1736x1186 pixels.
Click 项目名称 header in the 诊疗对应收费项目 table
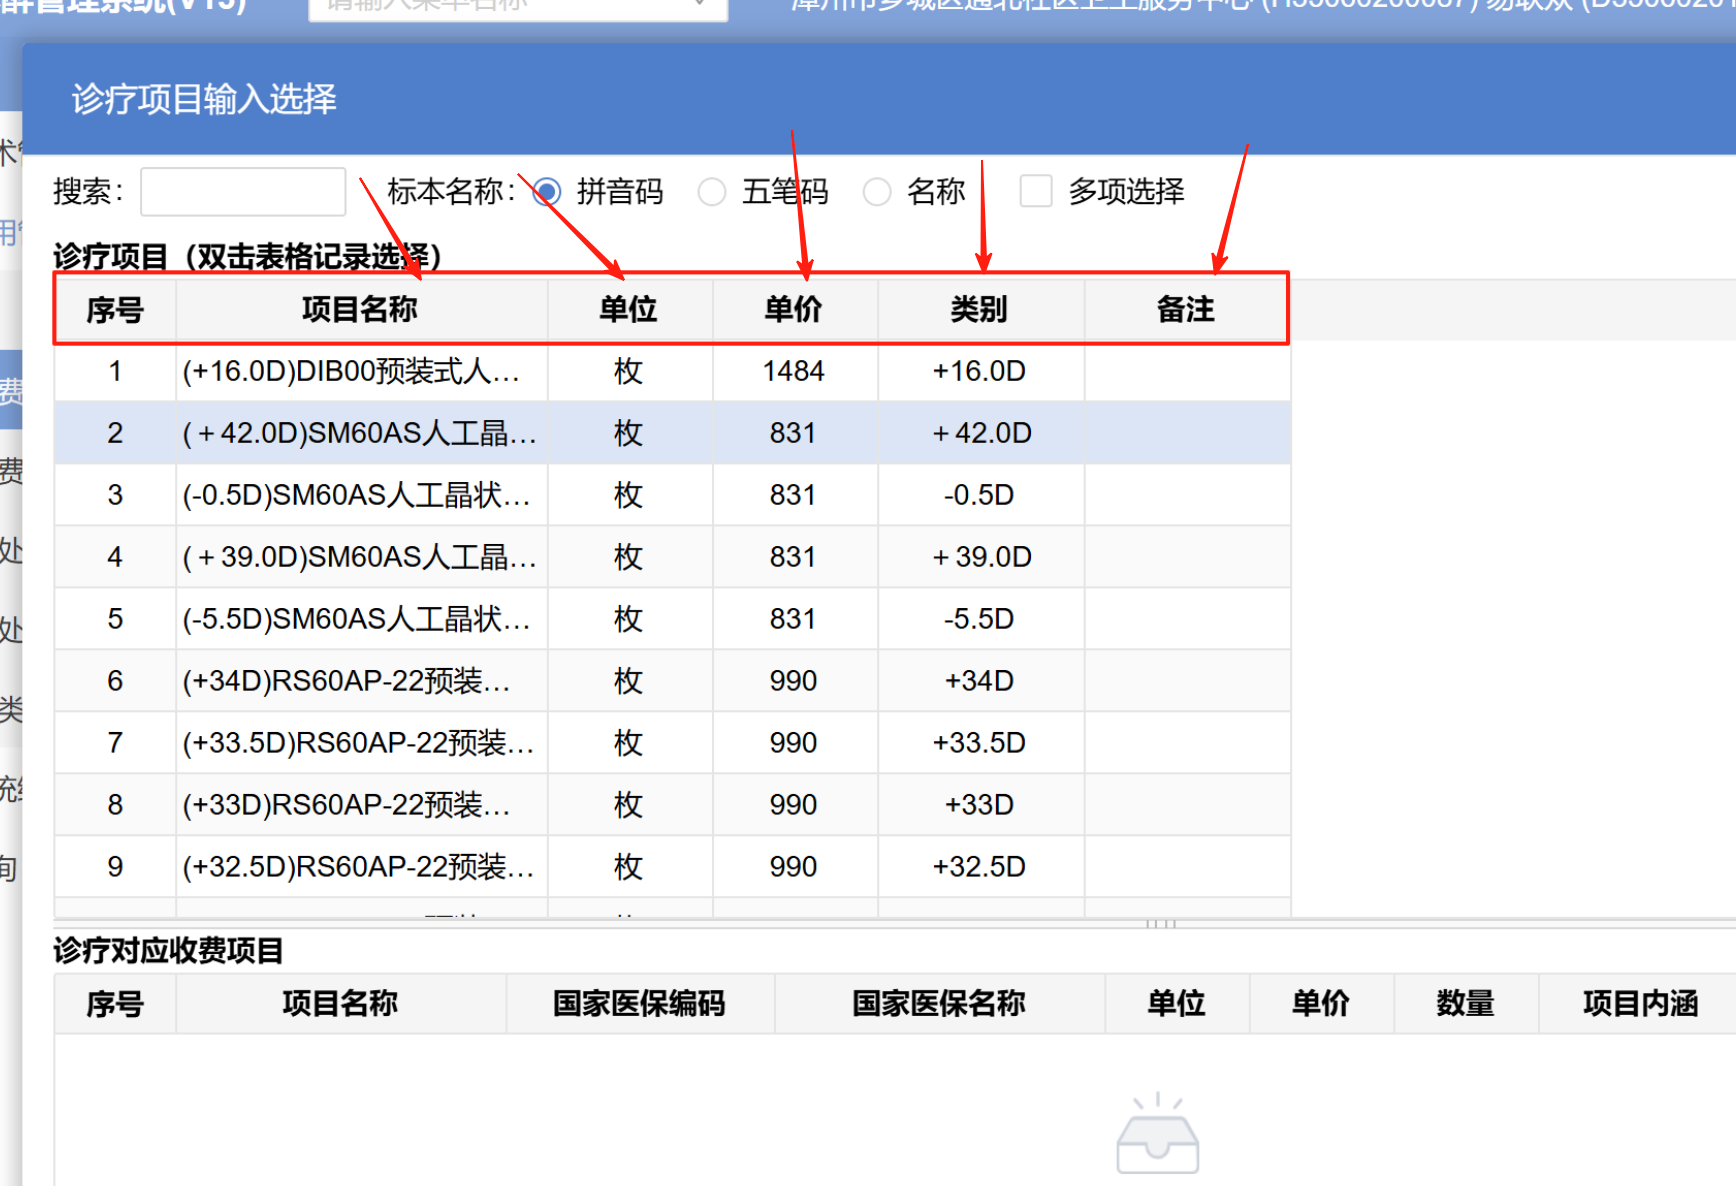point(341,1003)
